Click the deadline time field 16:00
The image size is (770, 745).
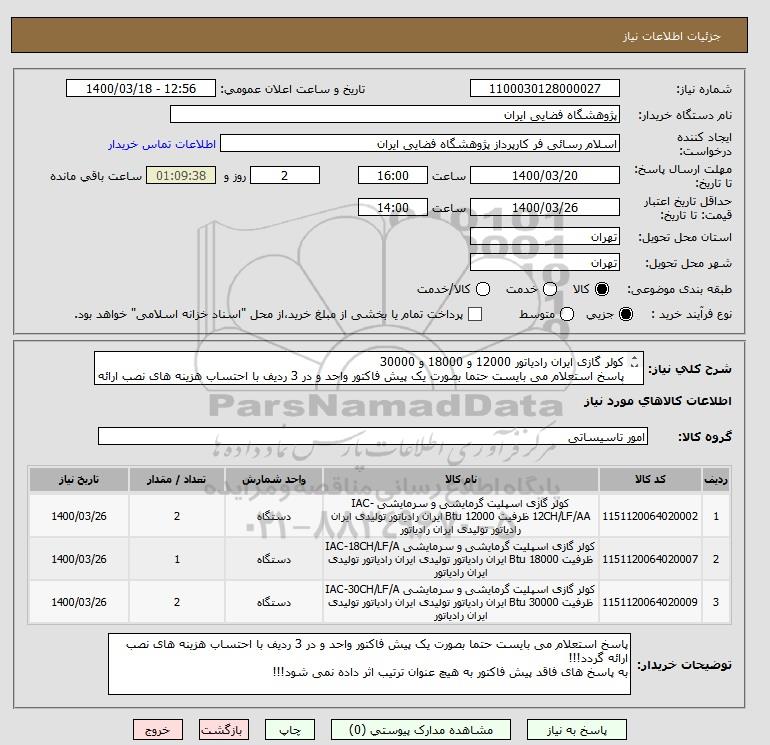pyautogui.click(x=393, y=175)
